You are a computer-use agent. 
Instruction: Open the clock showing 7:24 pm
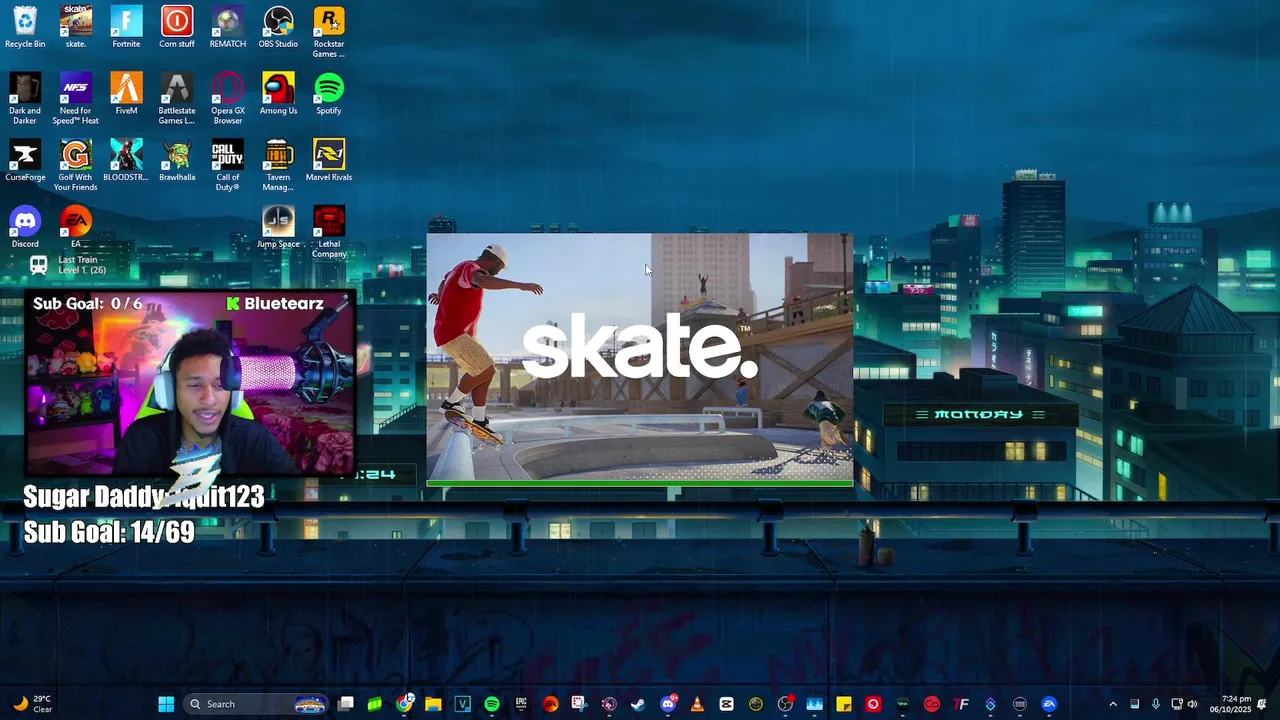1230,704
